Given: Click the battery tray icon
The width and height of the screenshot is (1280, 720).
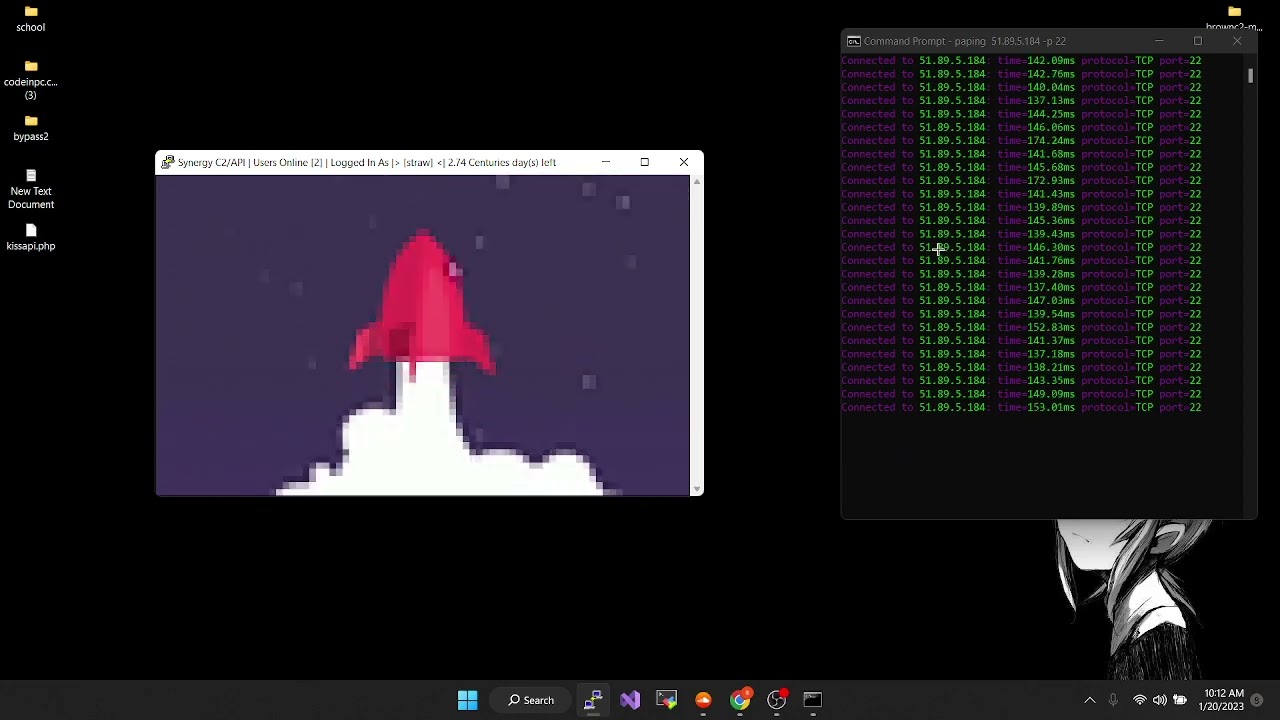Looking at the screenshot, I should point(1180,700).
